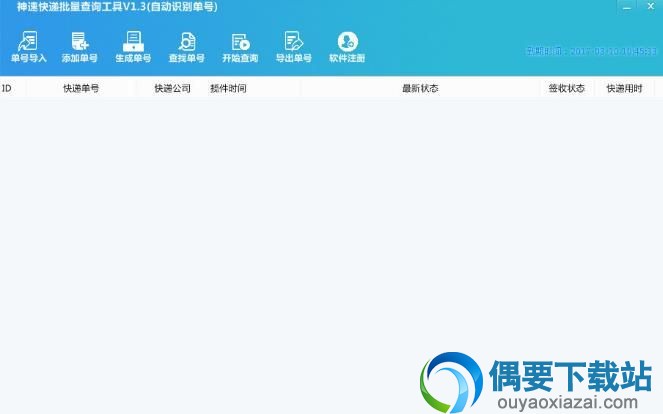This screenshot has height=414, width=663.
Task: Sort by the ID column header
Action: [x=13, y=88]
